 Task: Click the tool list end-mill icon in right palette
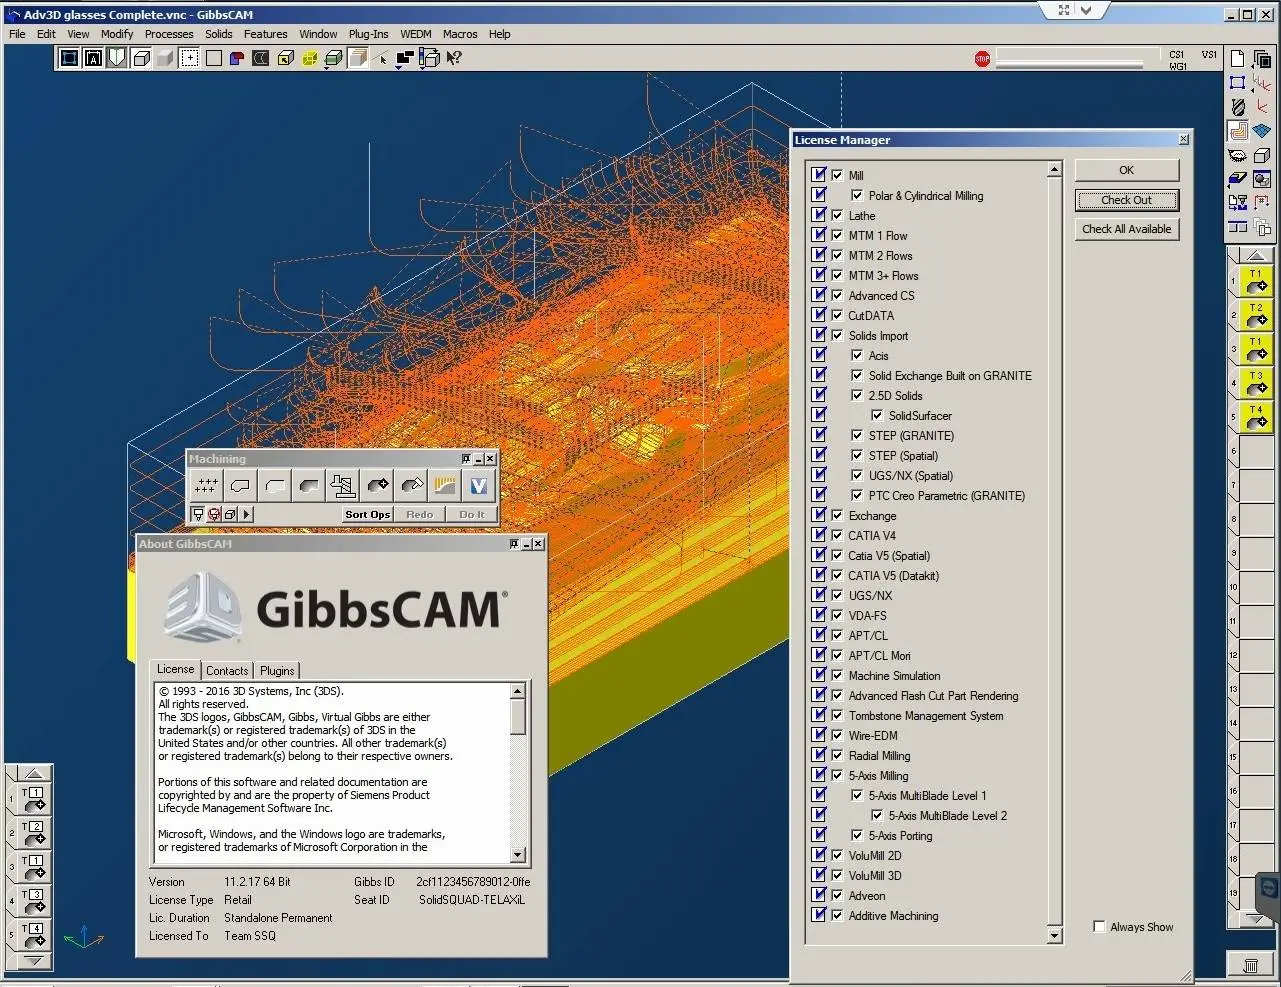point(1237,106)
